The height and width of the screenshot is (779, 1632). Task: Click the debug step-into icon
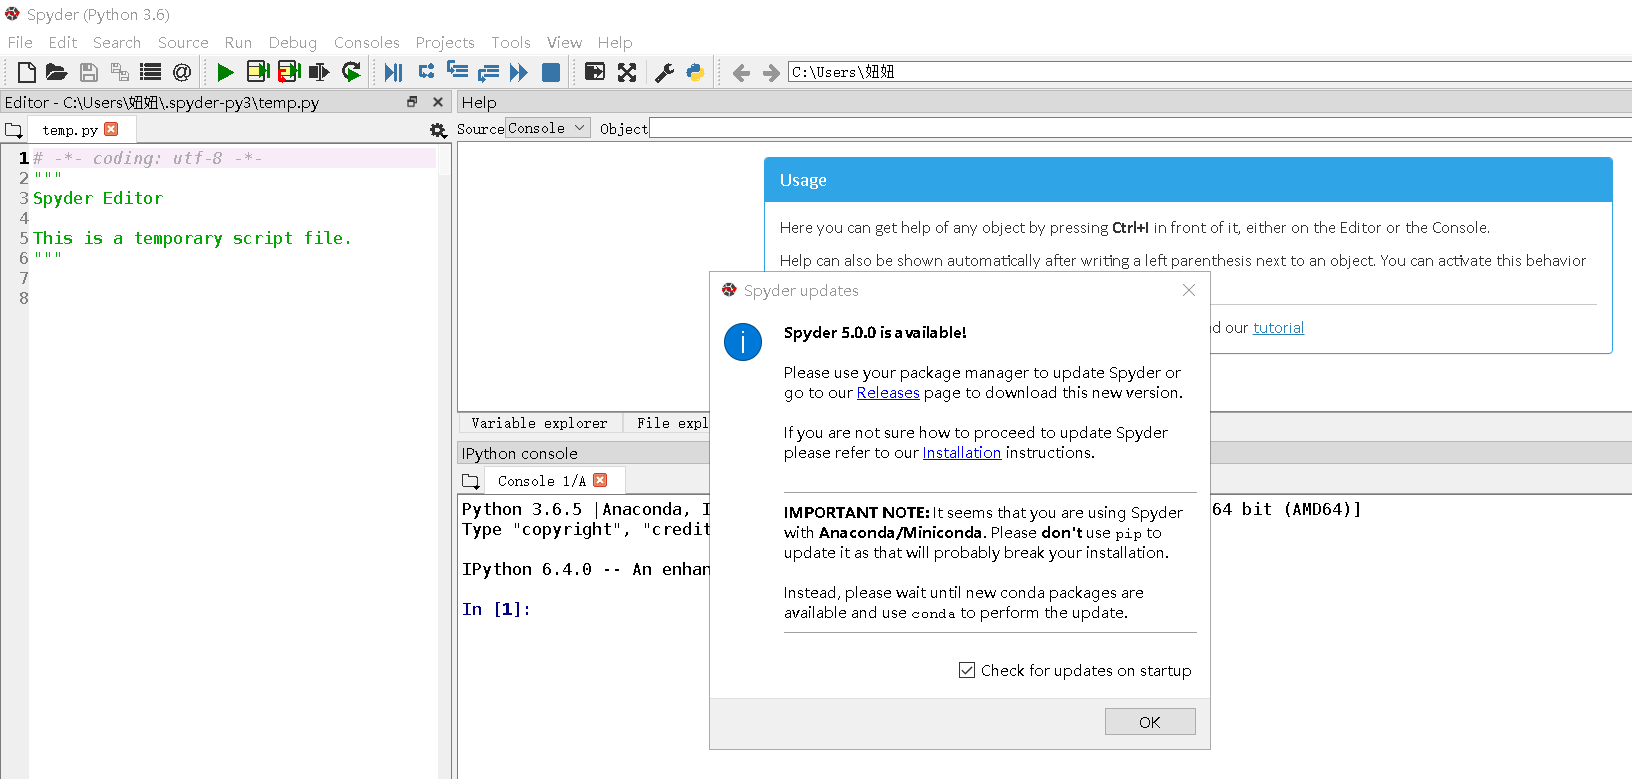(457, 70)
